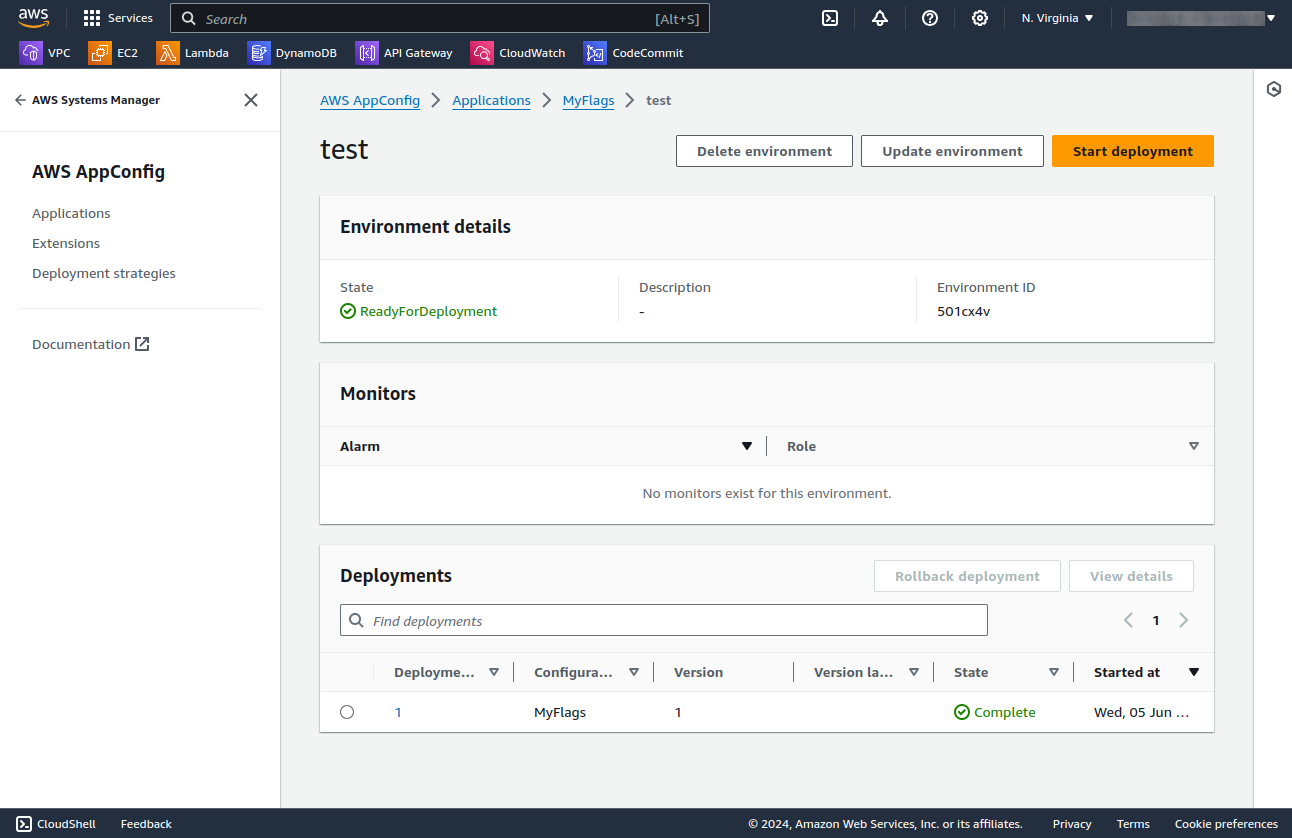Image resolution: width=1292 pixels, height=838 pixels.
Task: Click the Rollback deployment button
Action: click(x=967, y=576)
